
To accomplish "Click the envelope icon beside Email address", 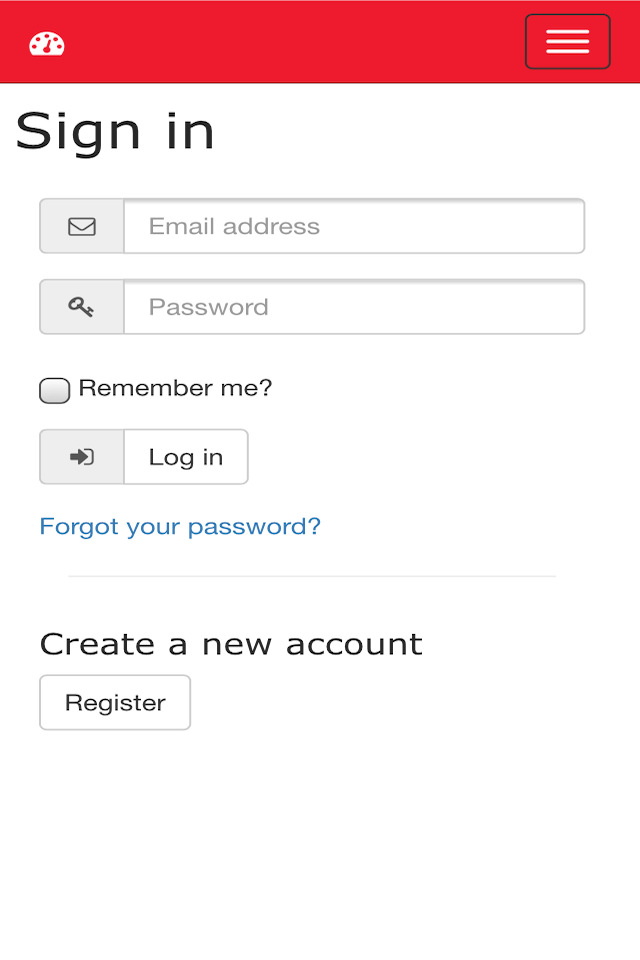I will click(81, 227).
